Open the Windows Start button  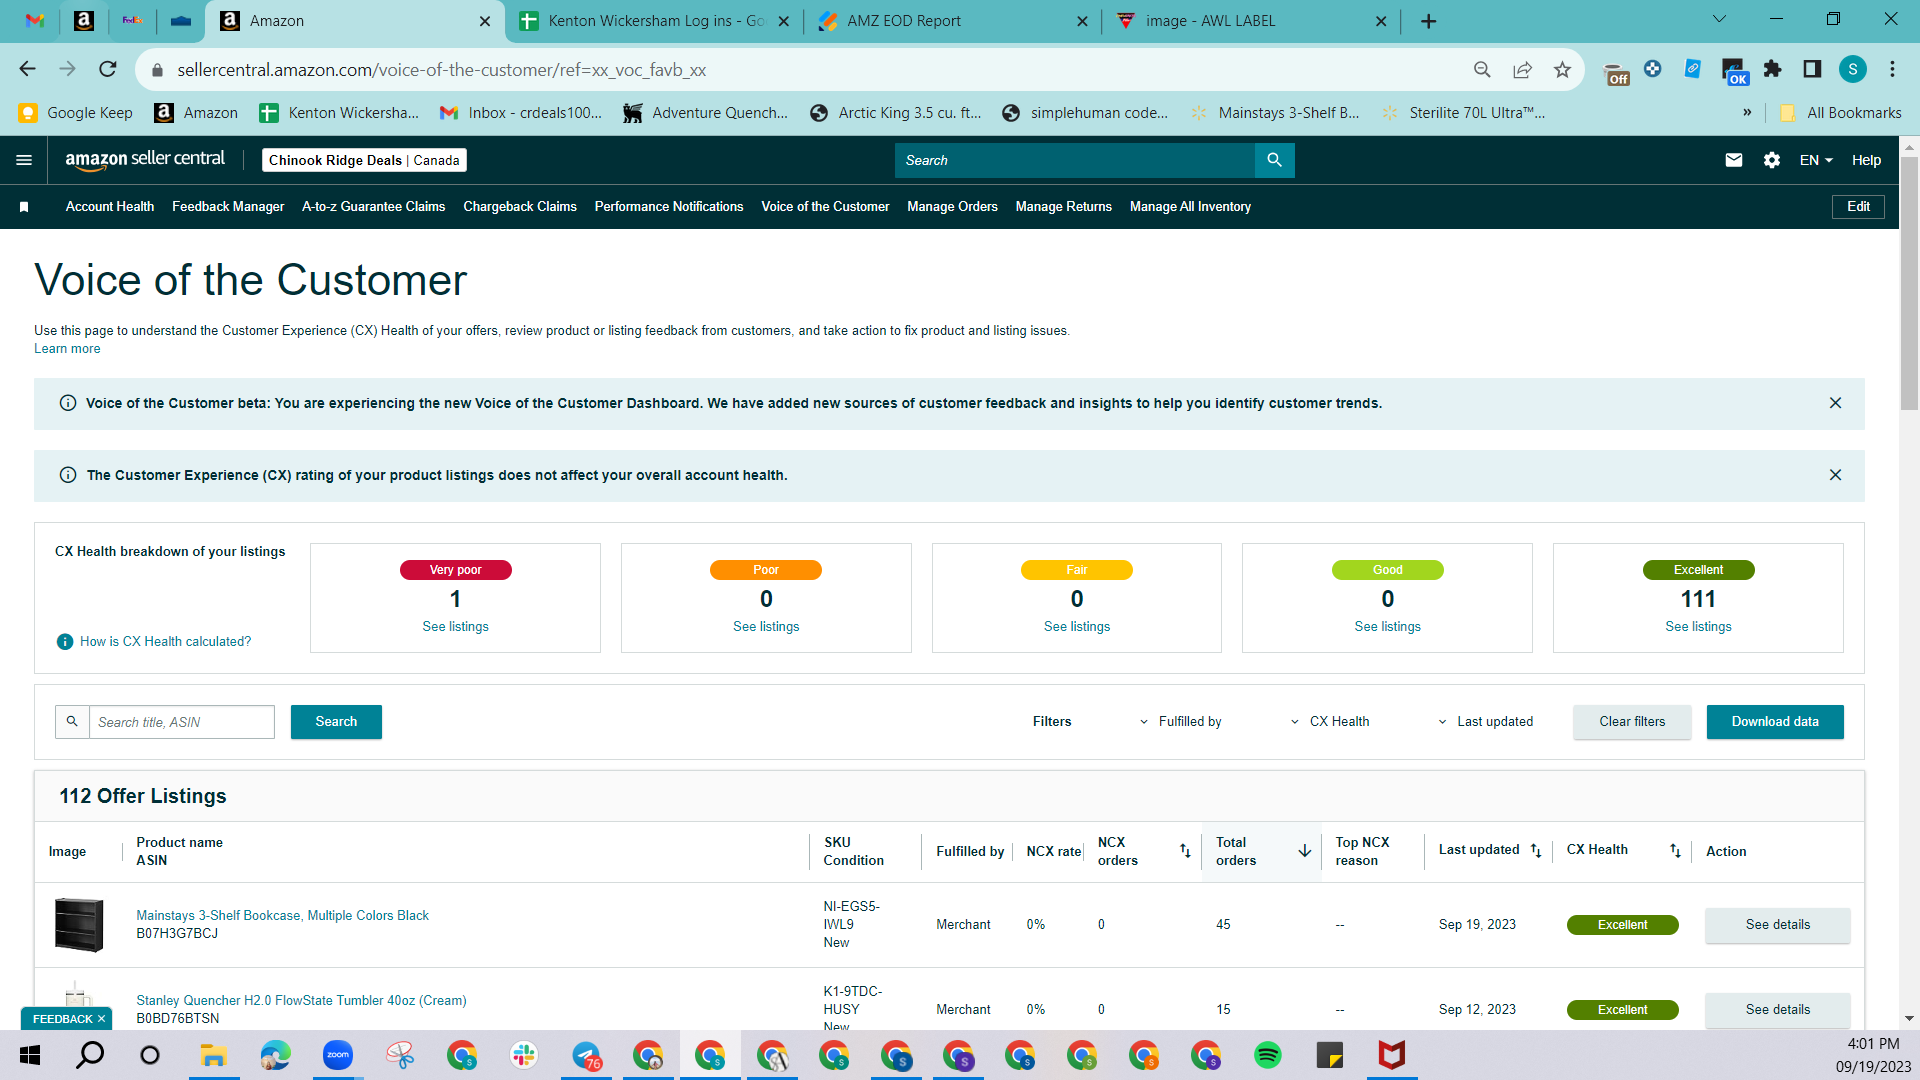pos(30,1055)
